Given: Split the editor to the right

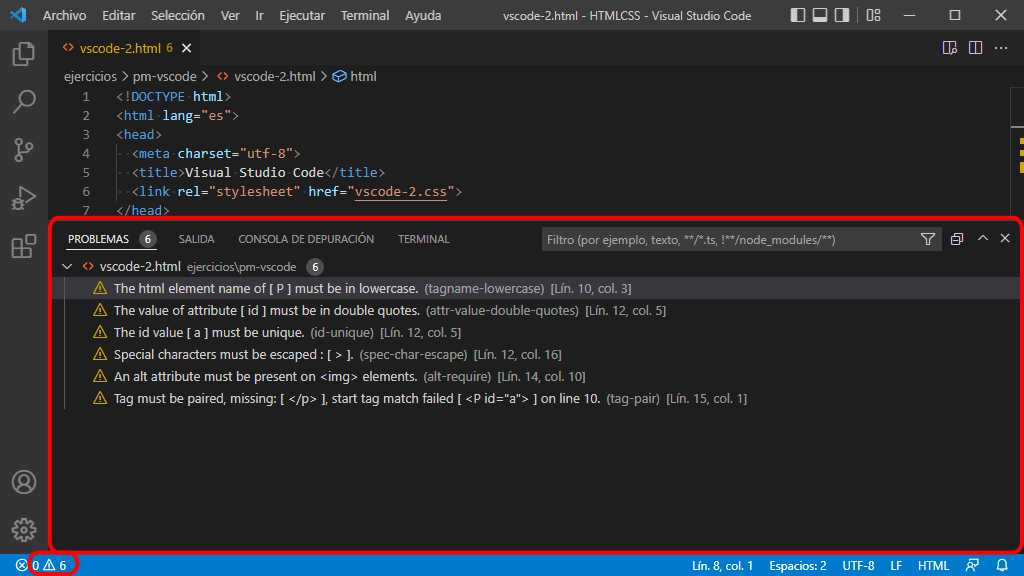Looking at the screenshot, I should [x=975, y=48].
